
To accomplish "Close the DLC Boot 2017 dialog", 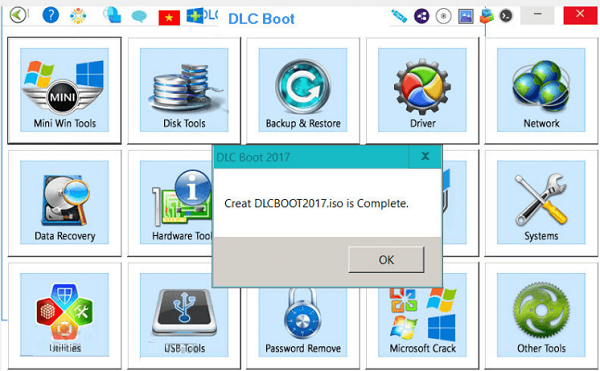I will [x=425, y=156].
